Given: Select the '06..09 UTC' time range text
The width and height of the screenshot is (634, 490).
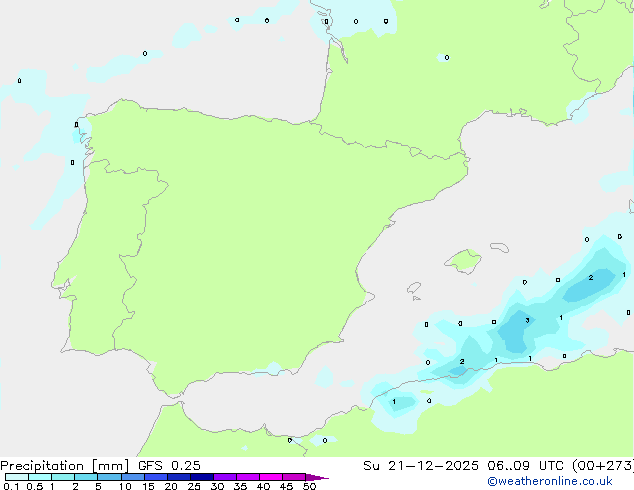Looking at the screenshot, I should click(x=524, y=466).
